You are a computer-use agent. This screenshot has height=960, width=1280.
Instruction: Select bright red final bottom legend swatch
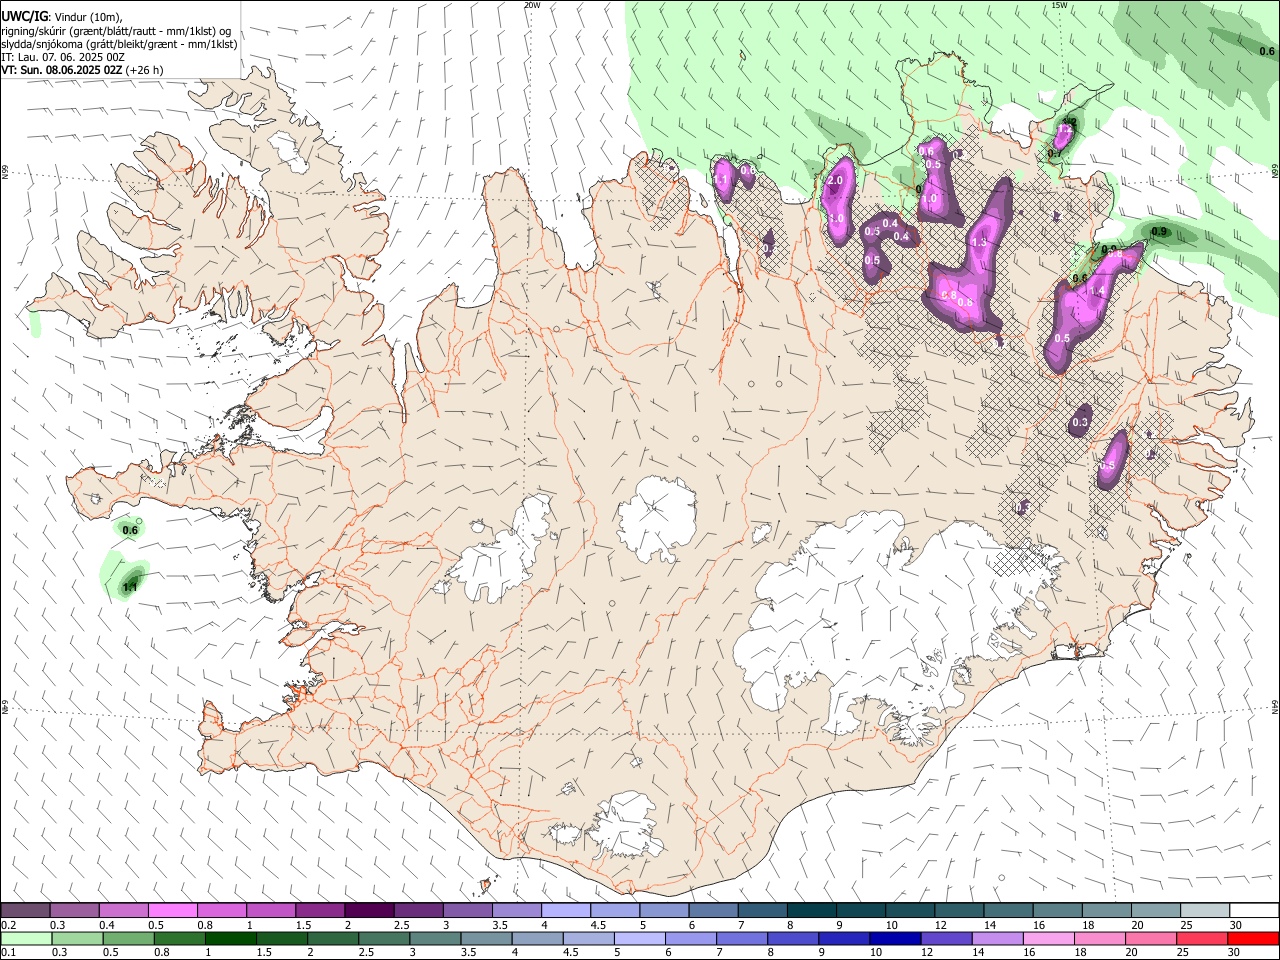[x=1253, y=938]
